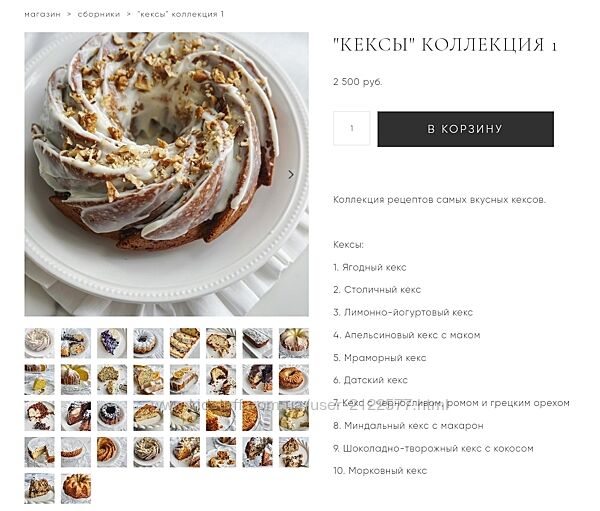Image resolution: width=600 pixels, height=511 pixels.
Task: Show next product photo with arrow
Action: coord(291,175)
